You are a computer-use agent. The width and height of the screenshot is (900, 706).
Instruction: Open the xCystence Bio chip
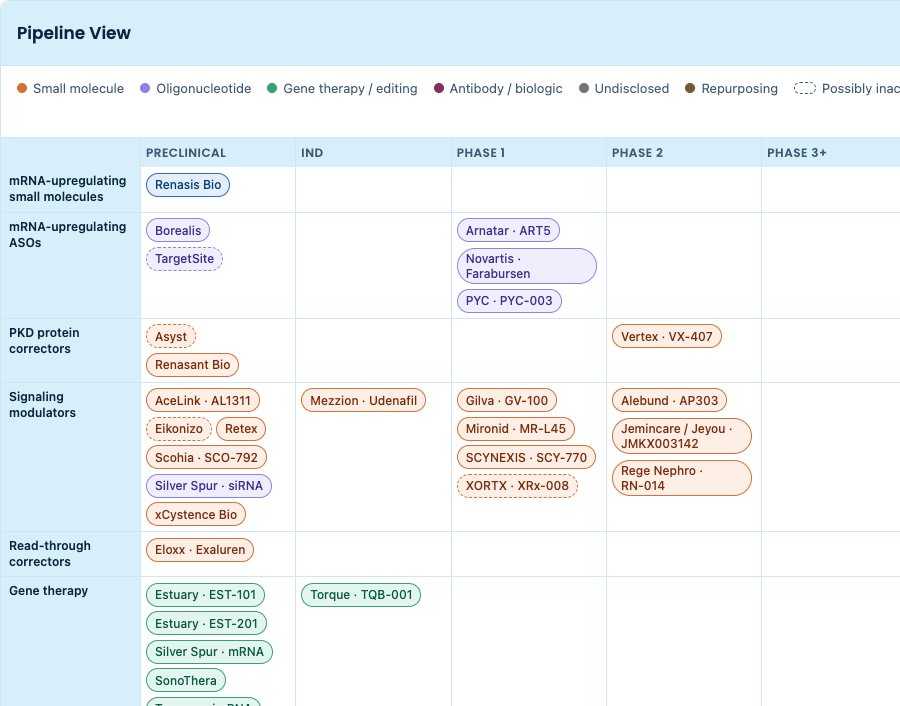196,514
